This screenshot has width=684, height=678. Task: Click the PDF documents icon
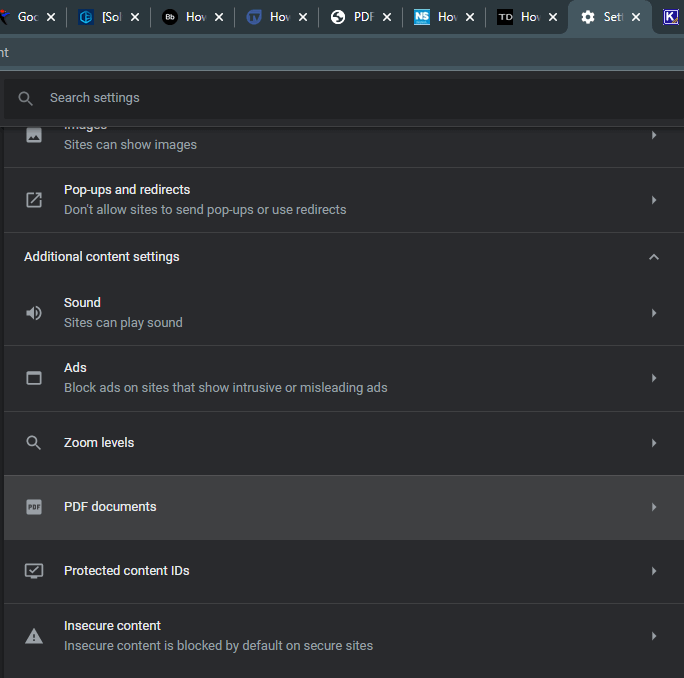point(34,507)
